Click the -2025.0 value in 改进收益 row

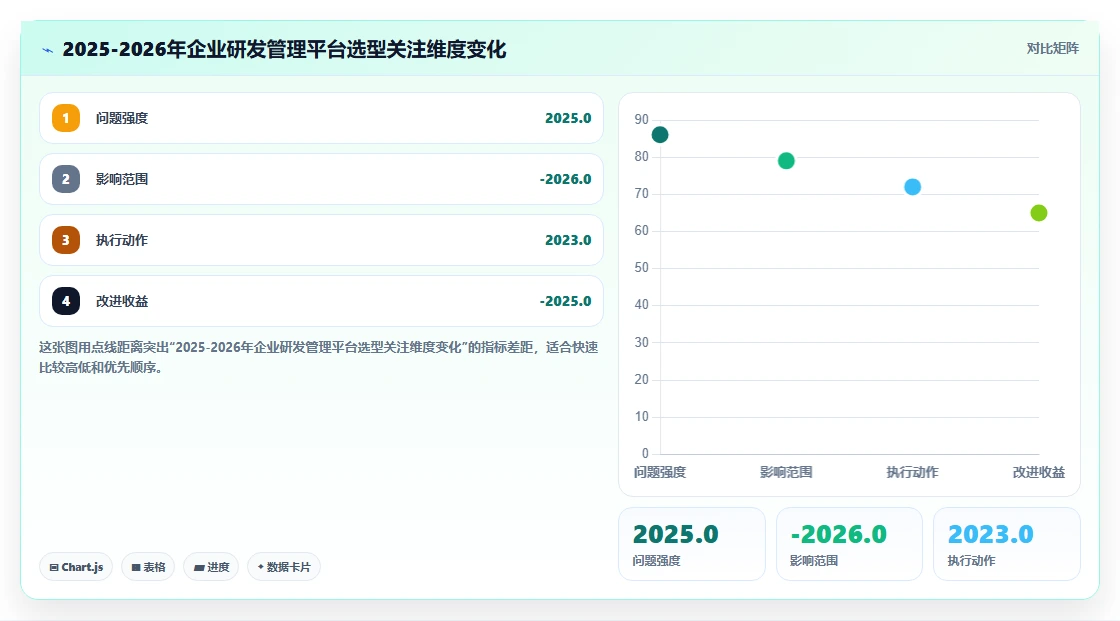point(565,301)
